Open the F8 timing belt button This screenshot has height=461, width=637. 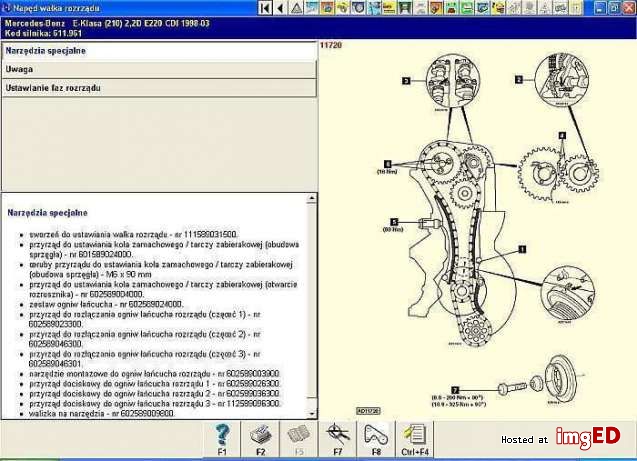(x=376, y=439)
